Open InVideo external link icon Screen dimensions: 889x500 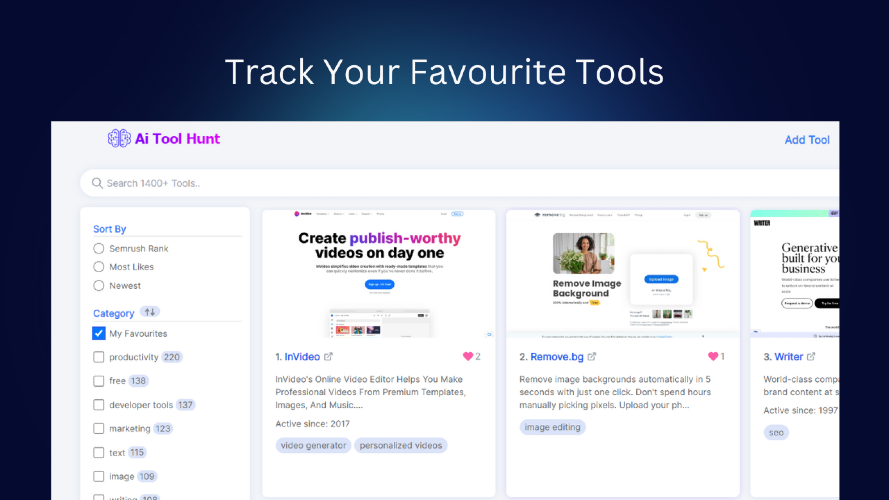pyautogui.click(x=328, y=357)
